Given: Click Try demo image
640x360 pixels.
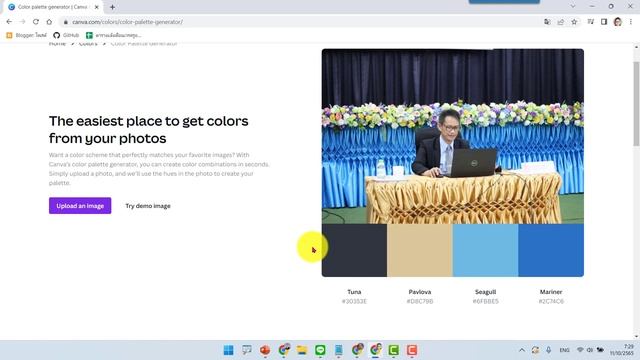Looking at the screenshot, I should click(148, 206).
